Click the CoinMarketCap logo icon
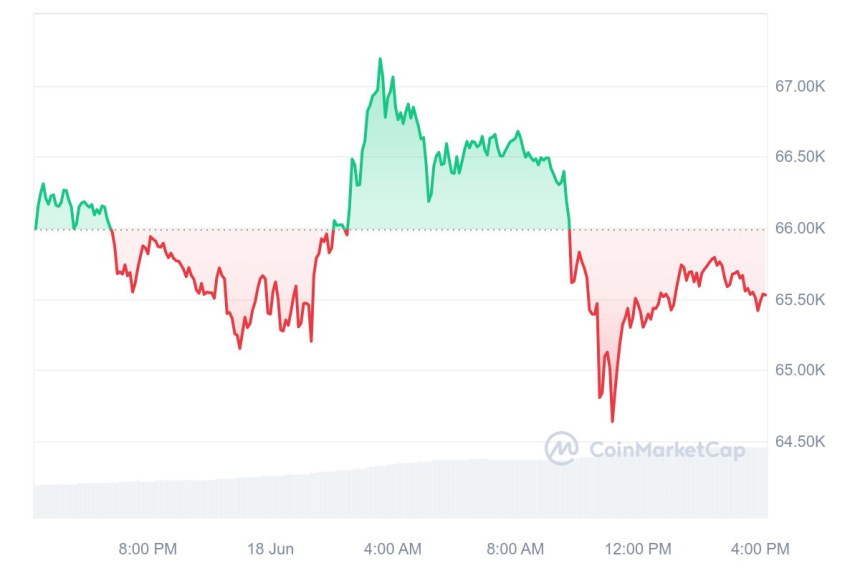 [x=561, y=448]
